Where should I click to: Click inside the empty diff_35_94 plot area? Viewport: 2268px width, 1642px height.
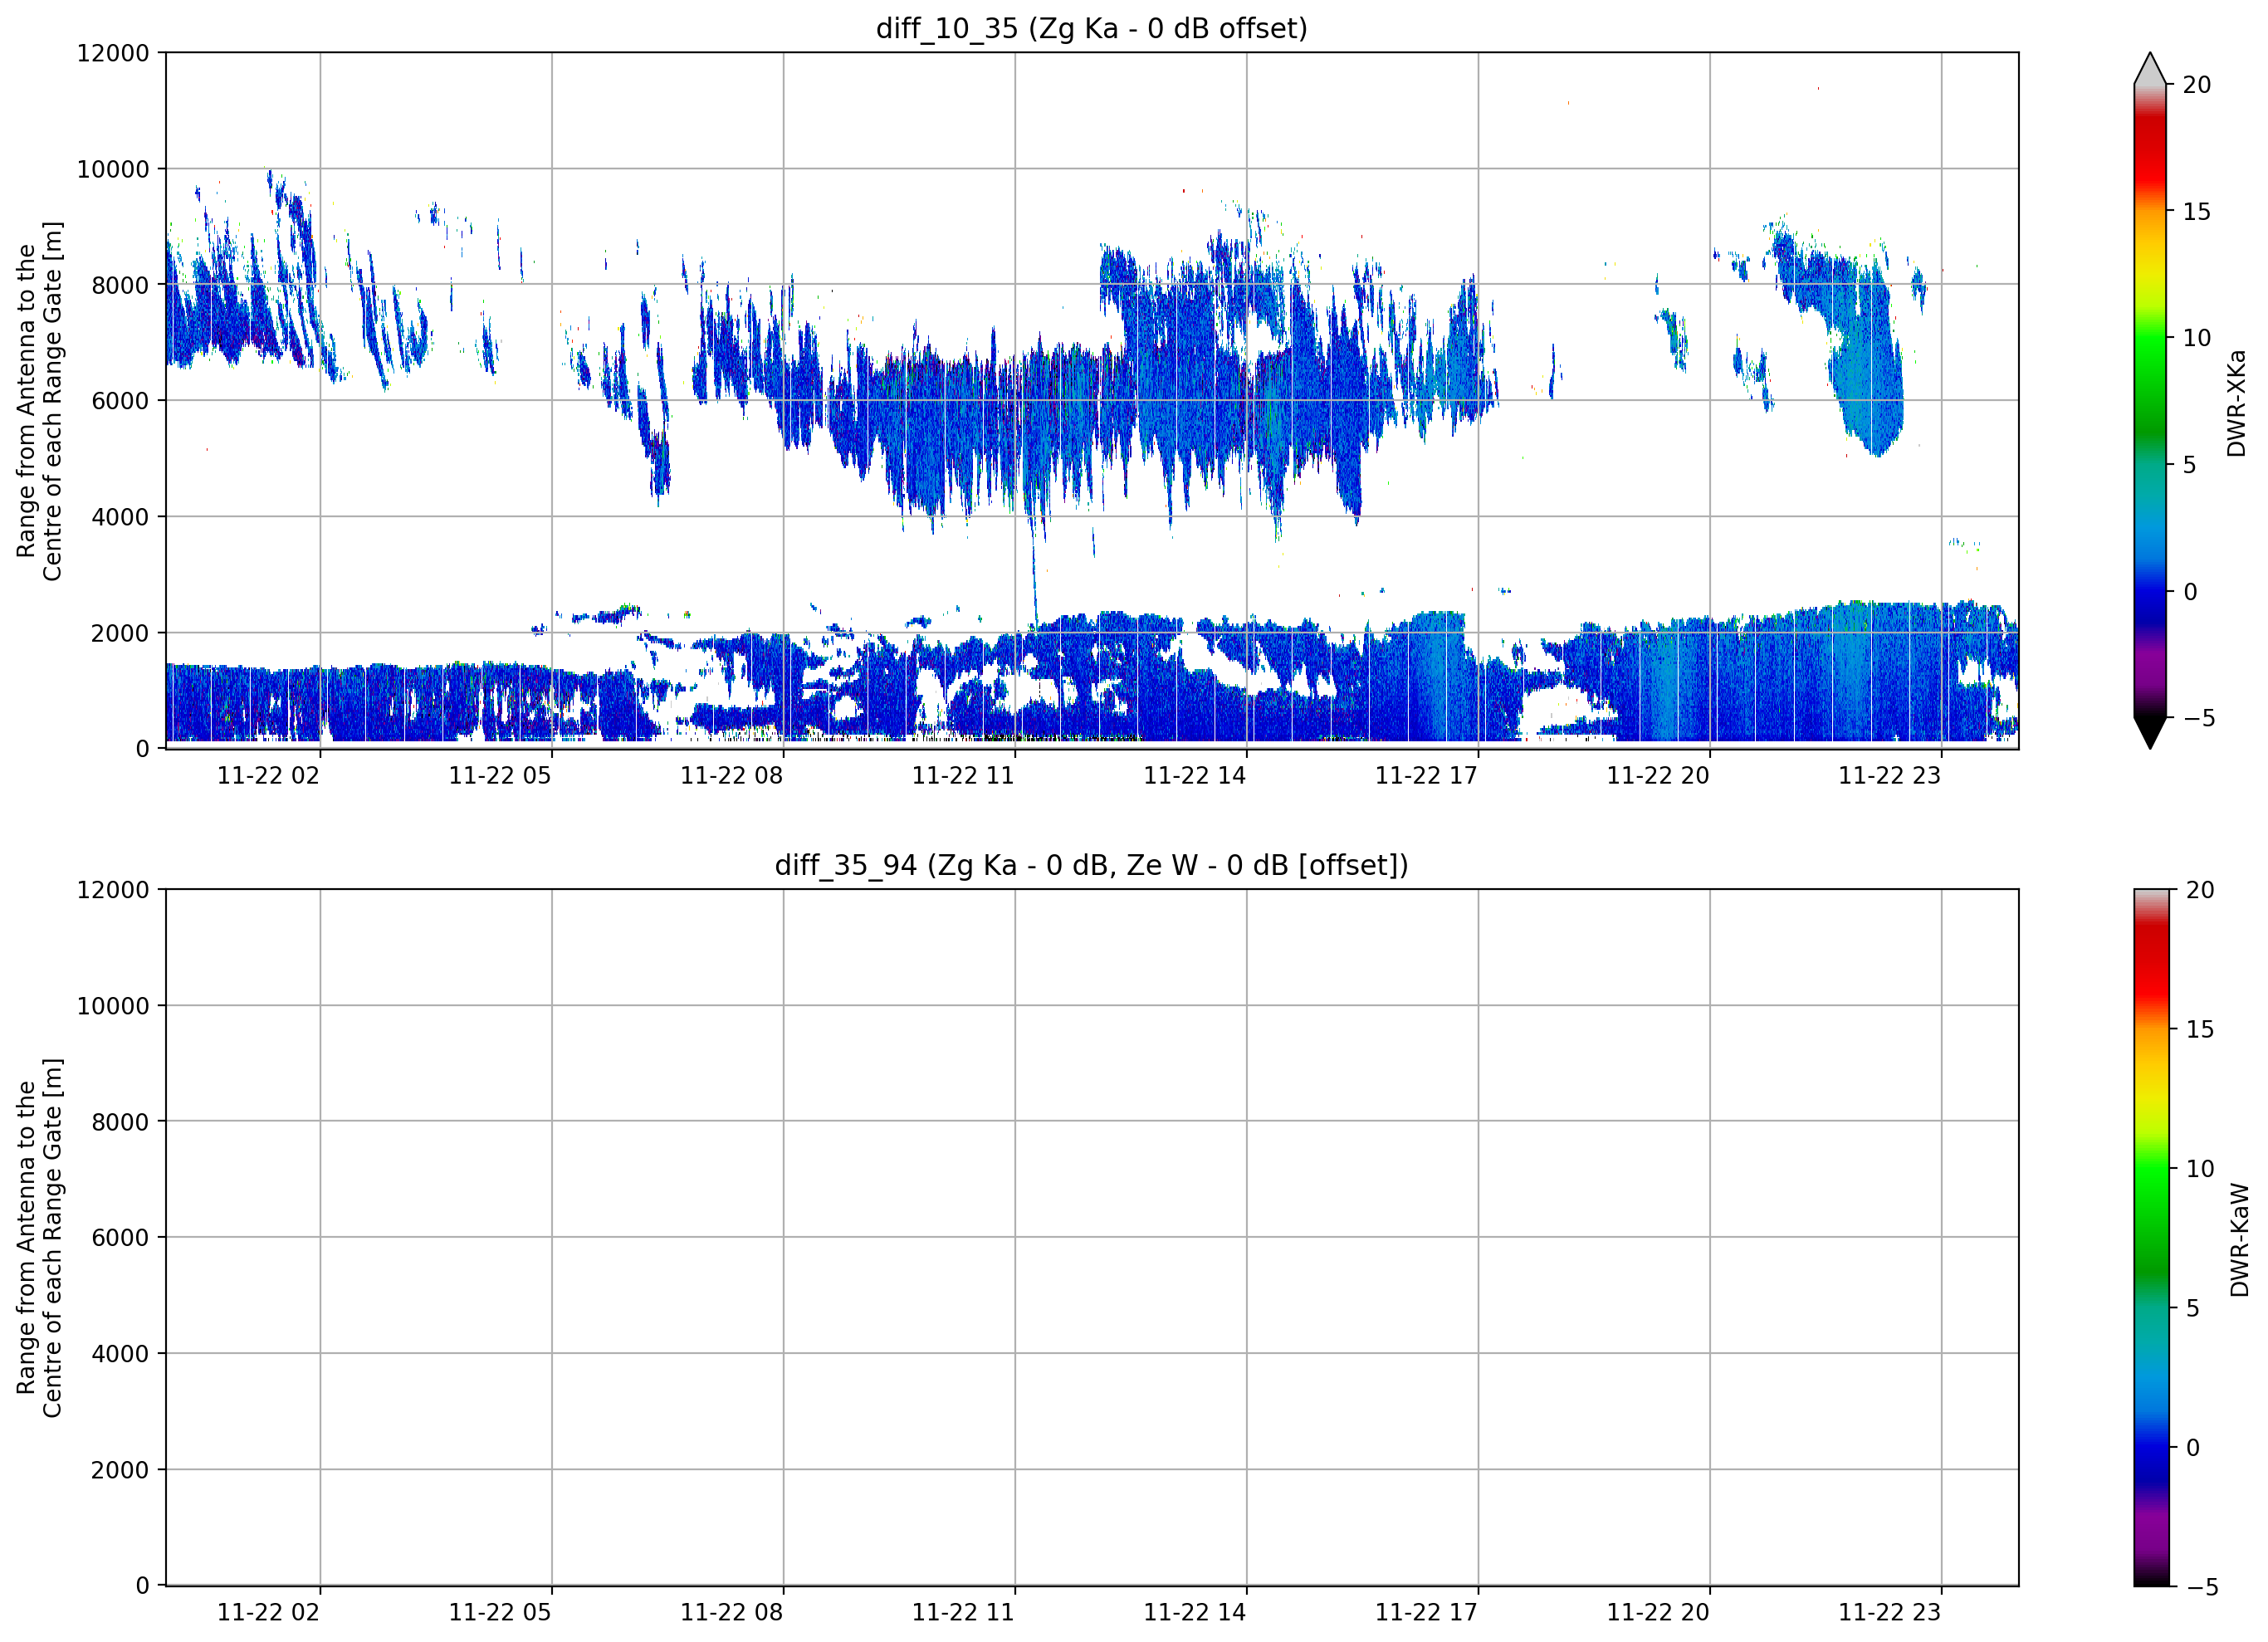click(1091, 1237)
